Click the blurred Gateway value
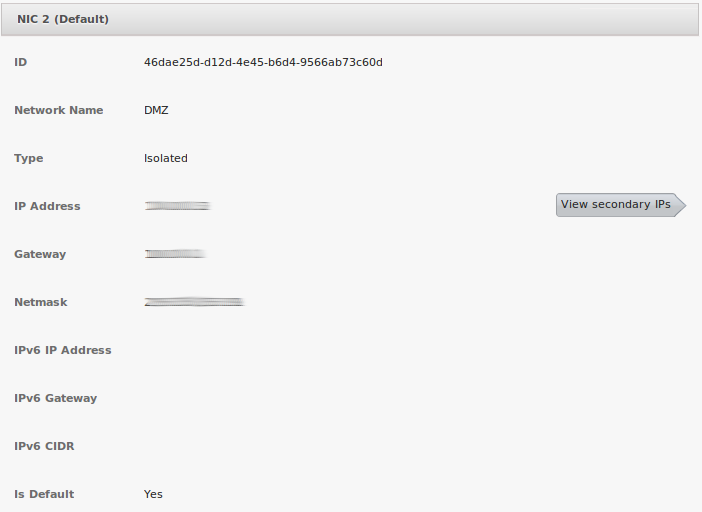Image resolution: width=702 pixels, height=512 pixels. pyautogui.click(x=175, y=254)
